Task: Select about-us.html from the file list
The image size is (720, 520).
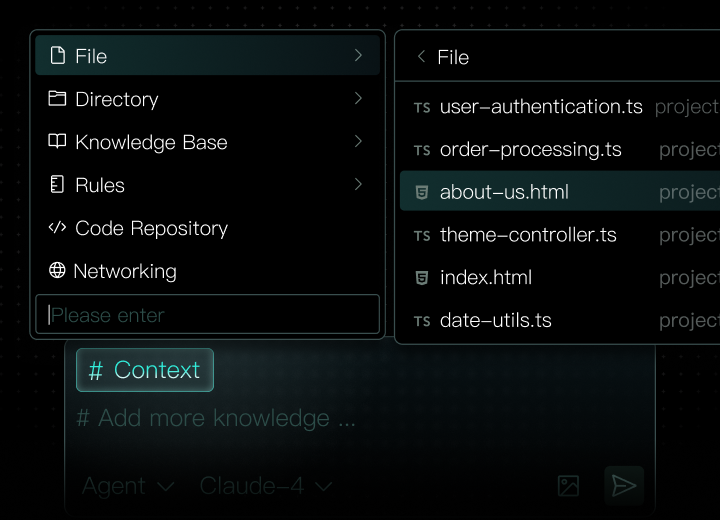Action: [x=504, y=192]
